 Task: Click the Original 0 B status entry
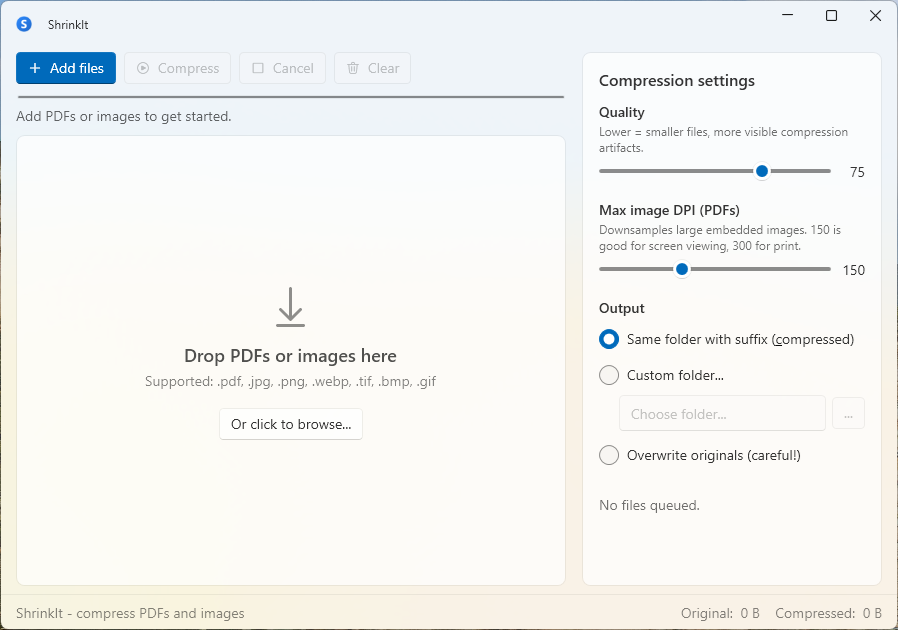pyautogui.click(x=720, y=613)
